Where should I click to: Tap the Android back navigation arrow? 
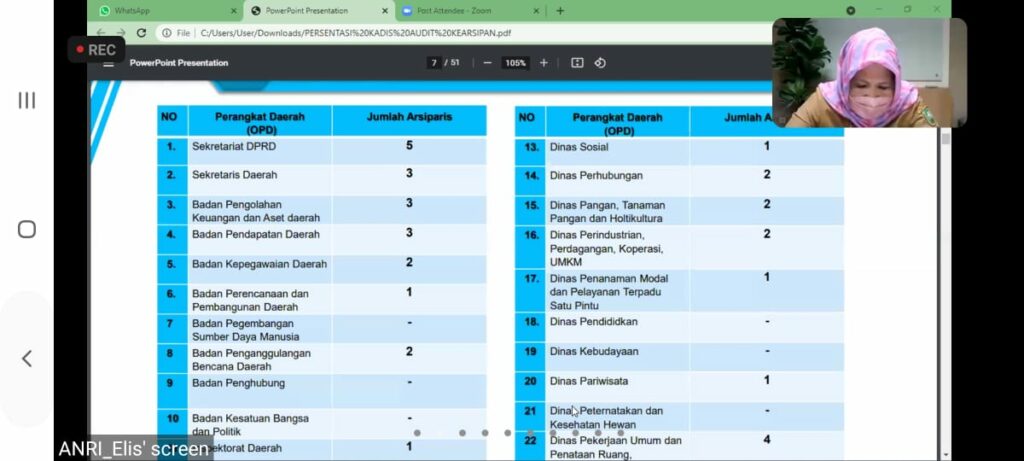[27, 359]
